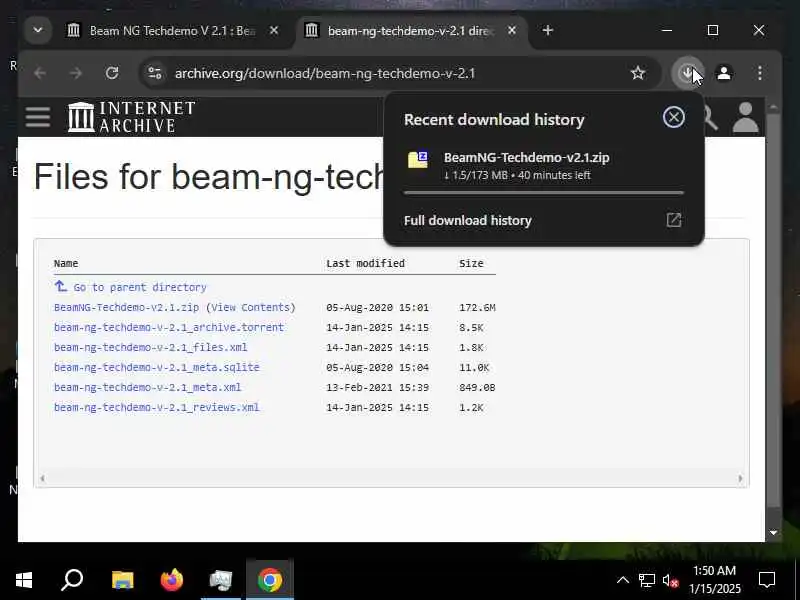This screenshot has height=600, width=800.
Task: Open Chrome profile icon
Action: pos(723,73)
